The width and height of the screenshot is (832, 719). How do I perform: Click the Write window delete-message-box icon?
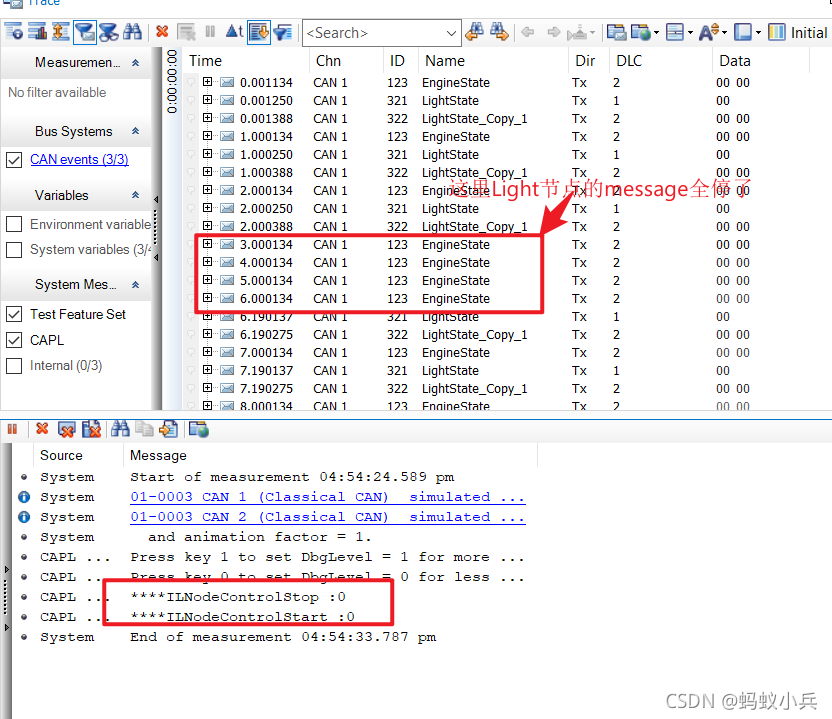tap(67, 429)
